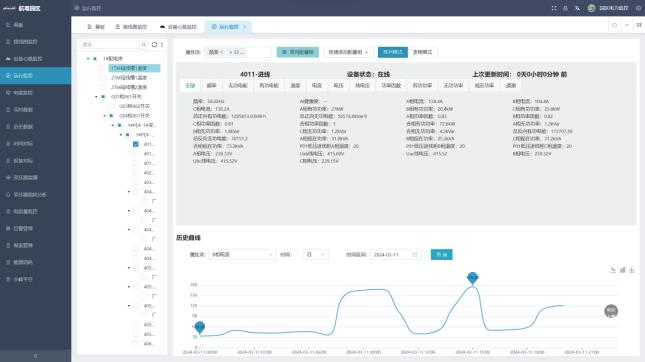The image size is (645, 362).
Task: Click the lock icon in the top header
Action: click(x=565, y=8)
